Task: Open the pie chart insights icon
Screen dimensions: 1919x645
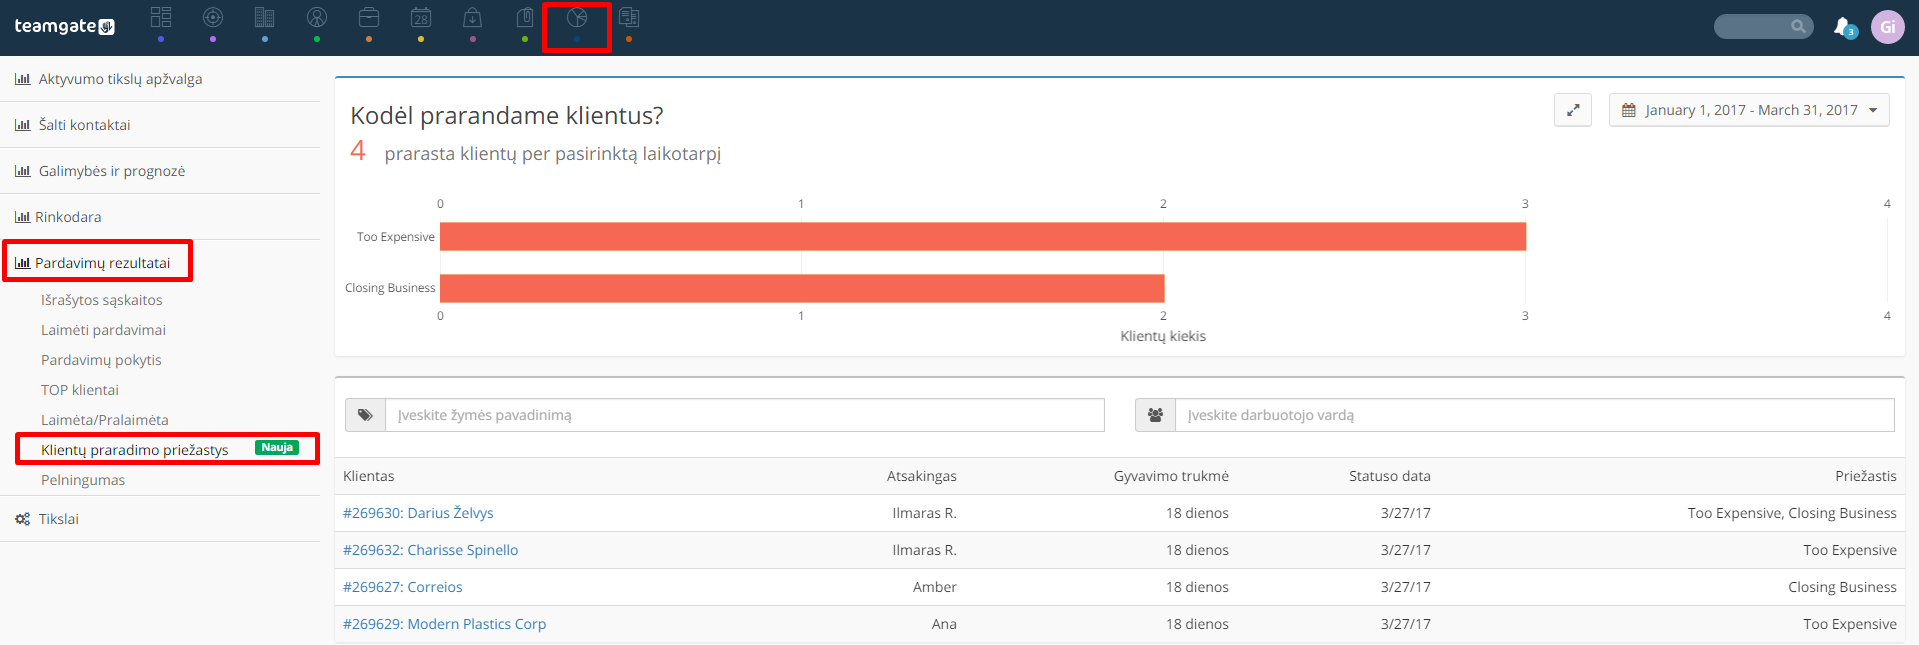Action: pyautogui.click(x=577, y=17)
